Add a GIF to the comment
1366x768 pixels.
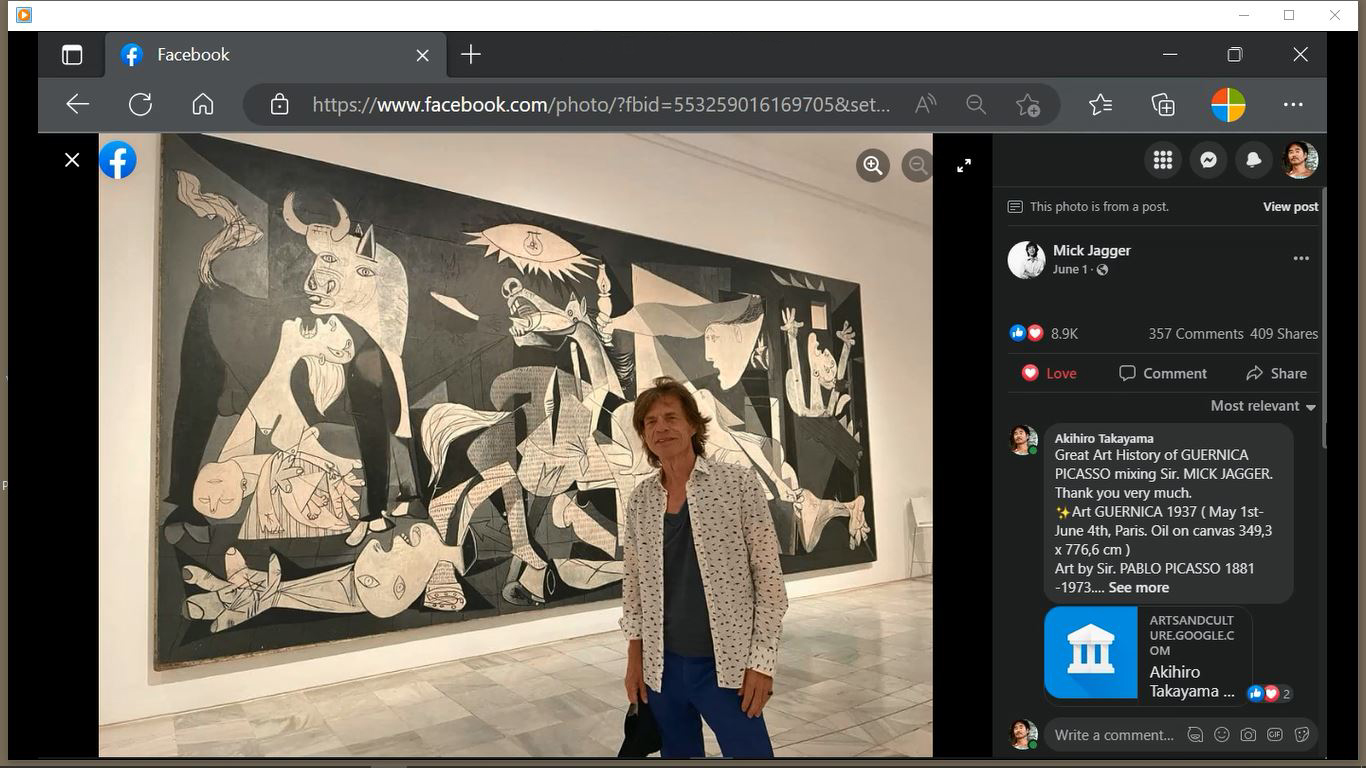(x=1275, y=735)
